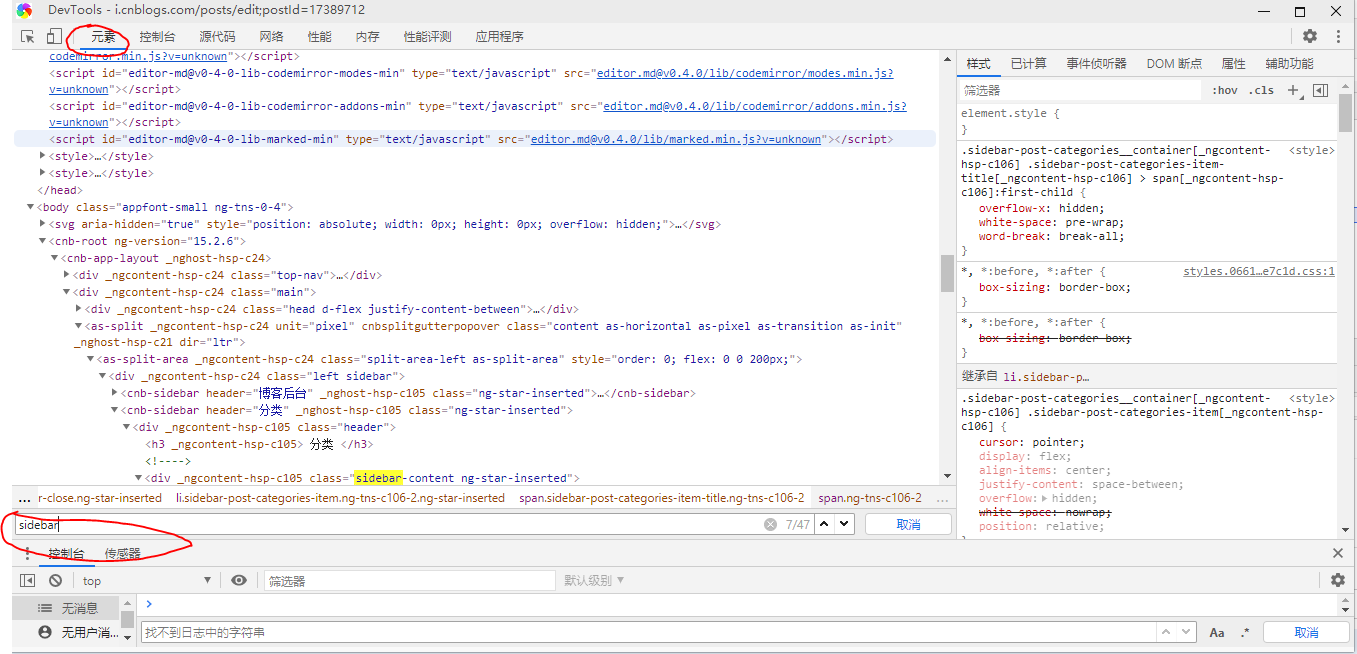This screenshot has width=1357, height=654.
Task: Open the 性能评测 Lighthouse tab
Action: point(428,36)
